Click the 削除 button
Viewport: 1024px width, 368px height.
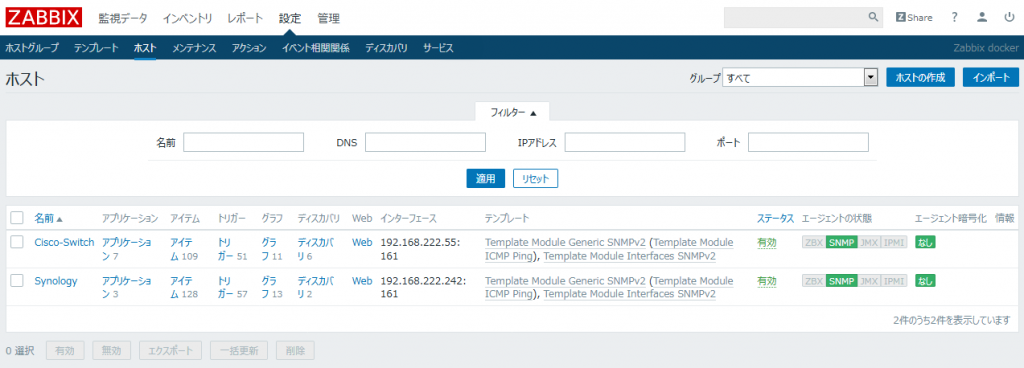pos(295,350)
